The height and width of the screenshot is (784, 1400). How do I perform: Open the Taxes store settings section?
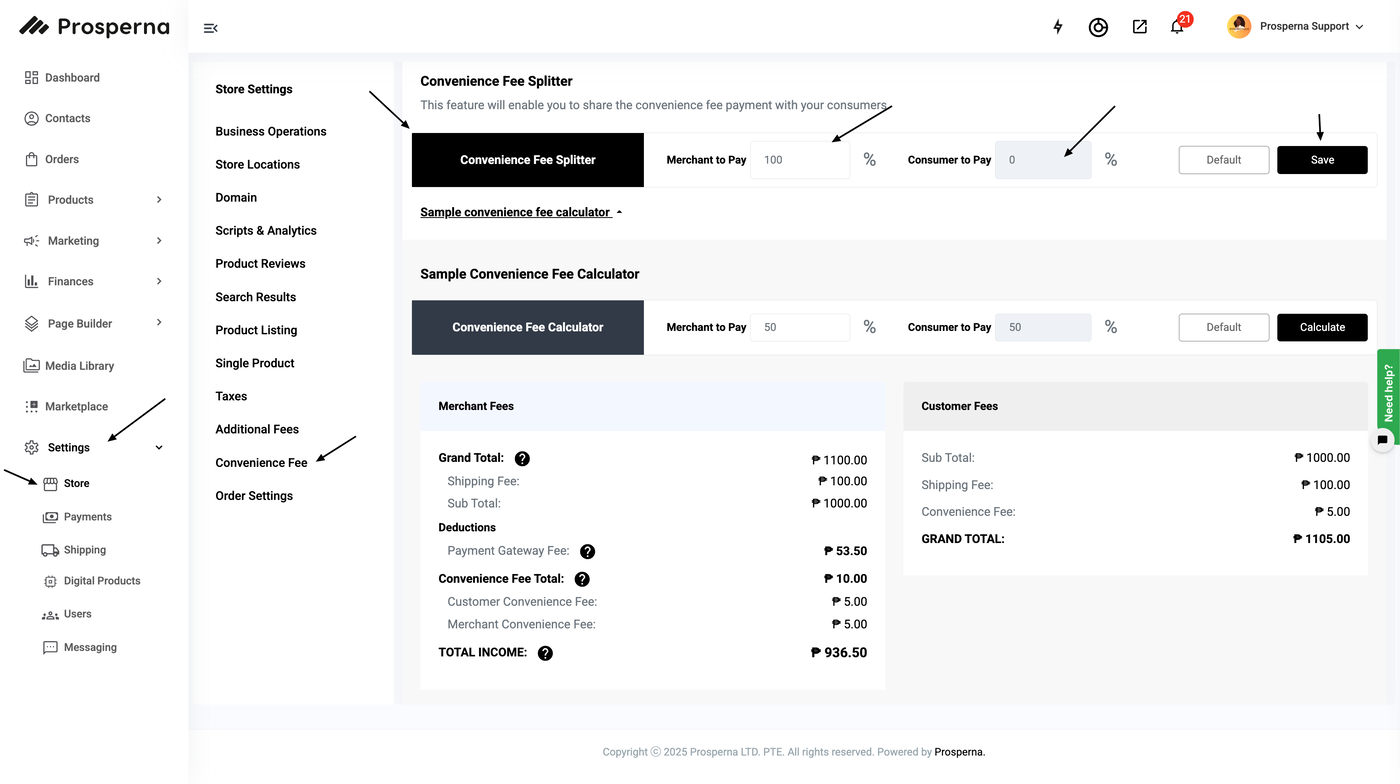(231, 396)
